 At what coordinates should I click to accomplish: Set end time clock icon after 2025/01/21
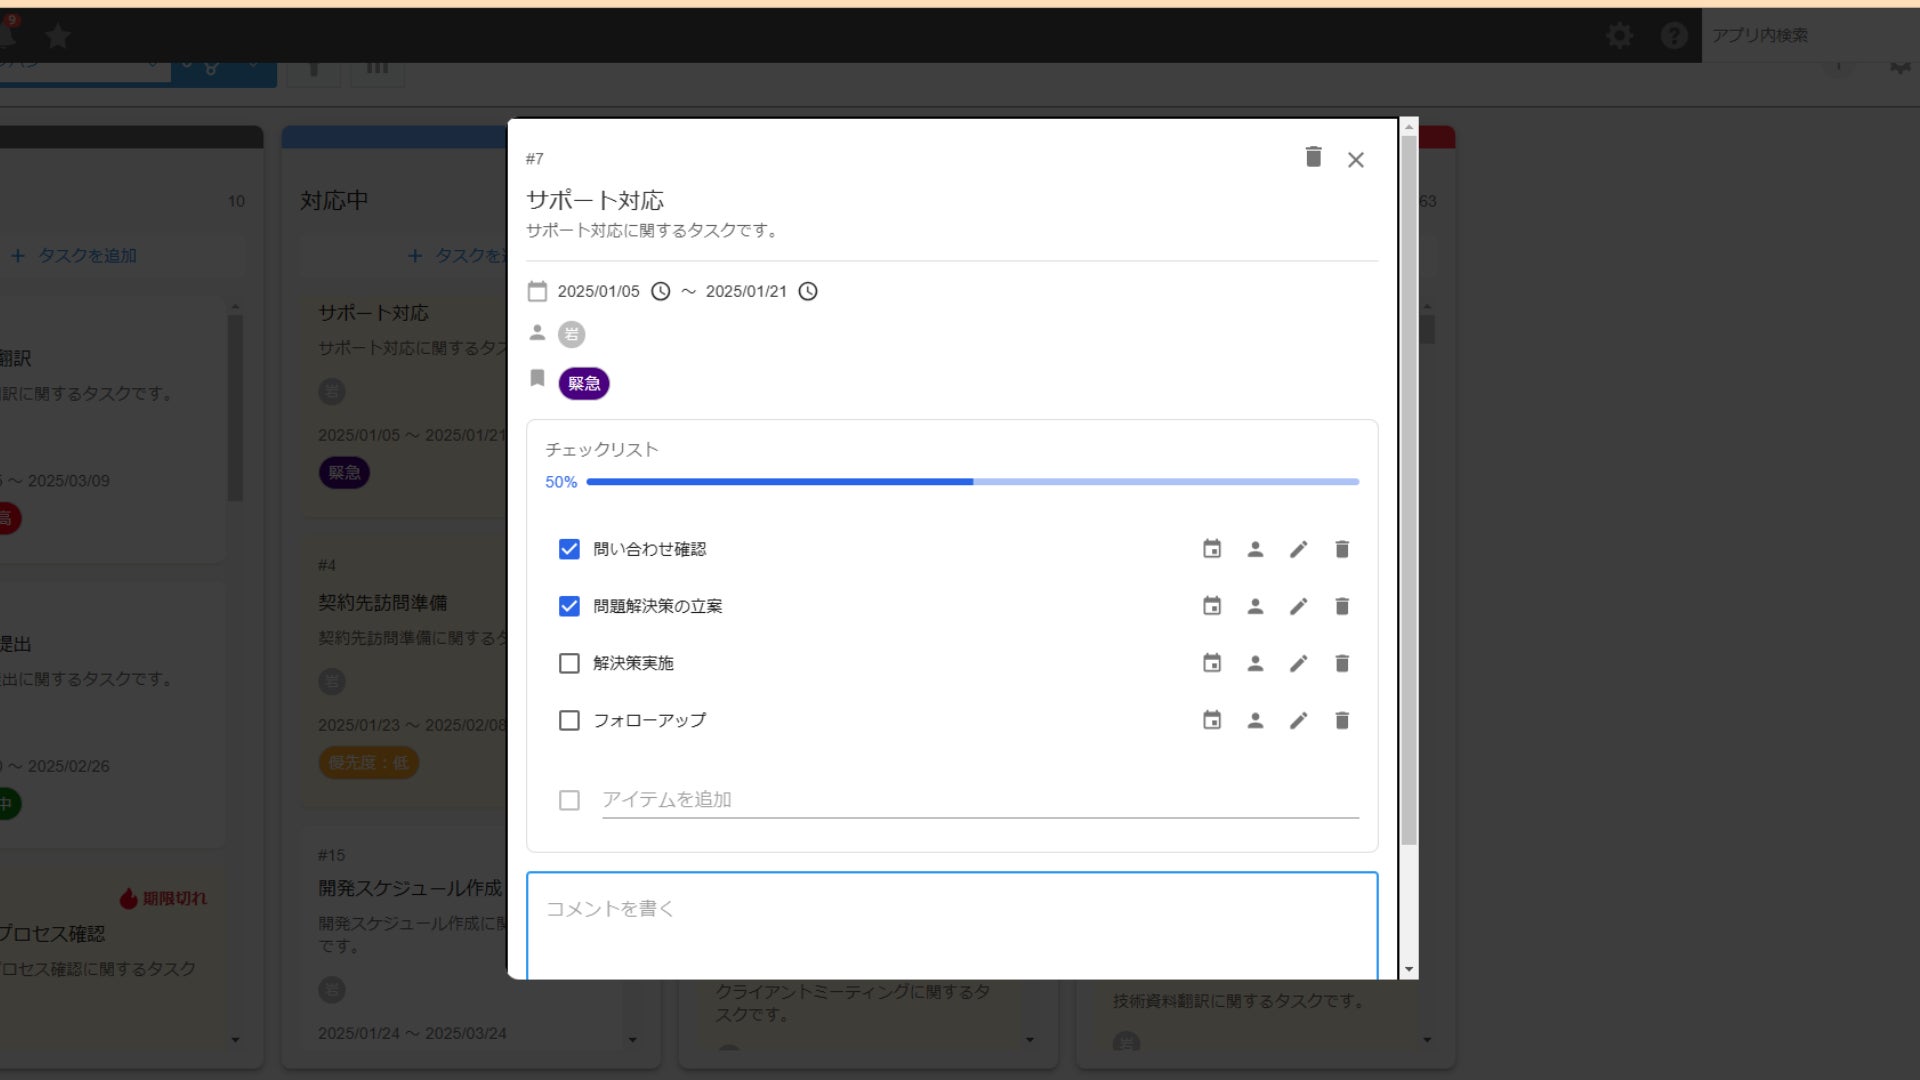(x=808, y=291)
